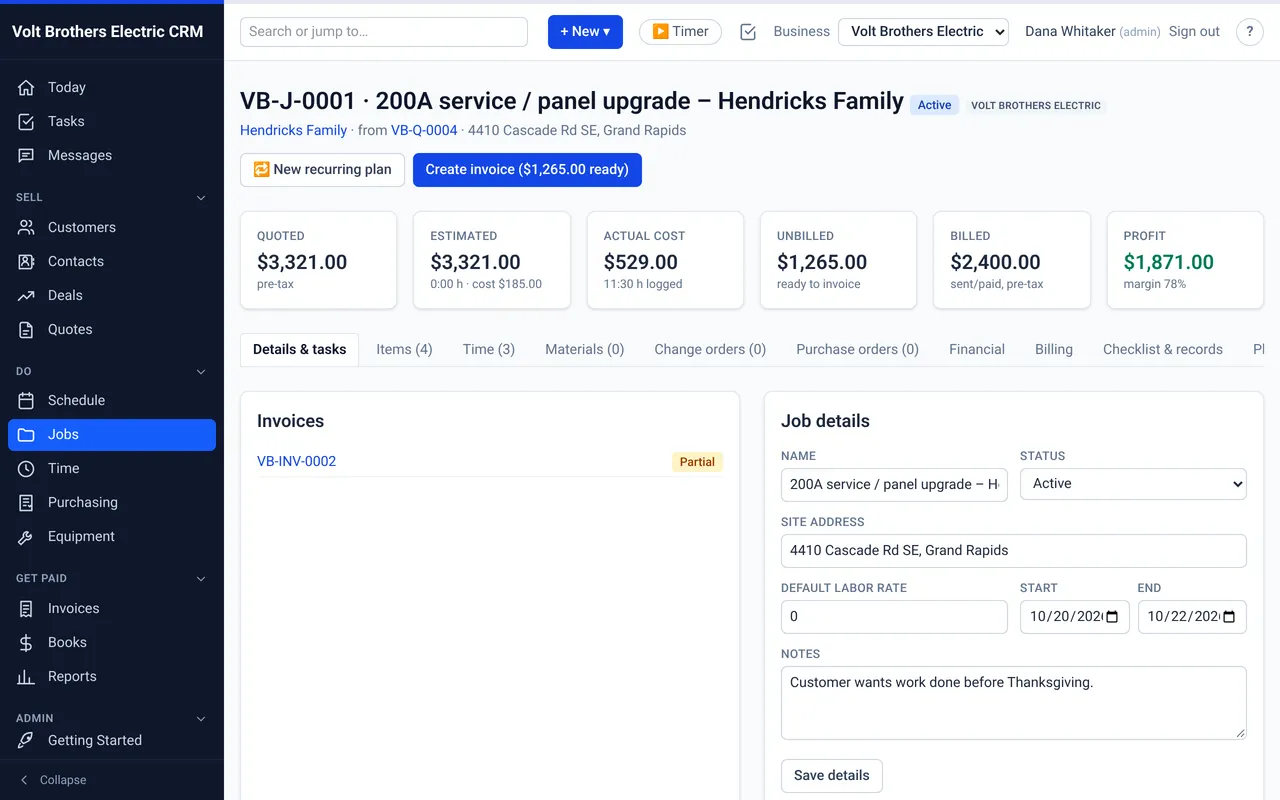Switch to the Items (4) tab
The width and height of the screenshot is (1280, 800).
pos(404,349)
